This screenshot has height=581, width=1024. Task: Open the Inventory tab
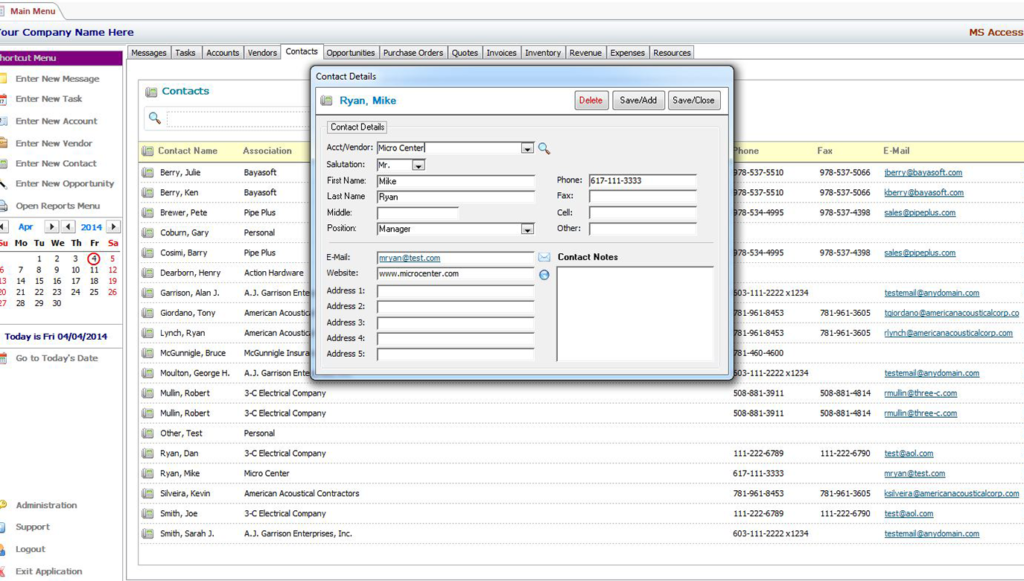coord(543,53)
